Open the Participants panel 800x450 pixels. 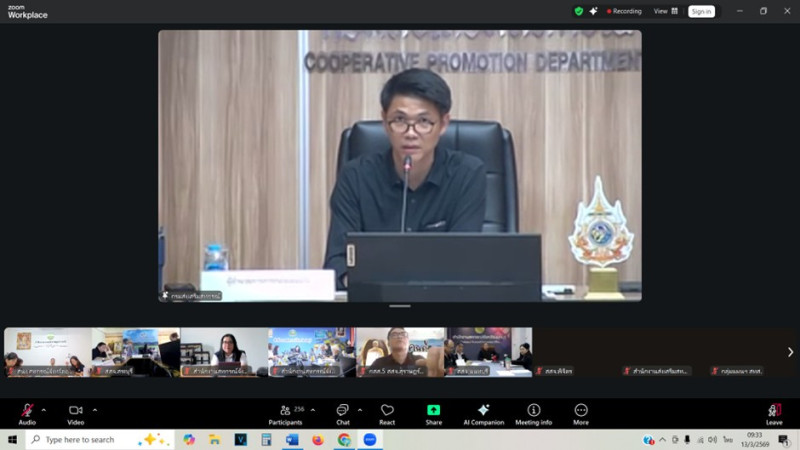click(x=285, y=411)
